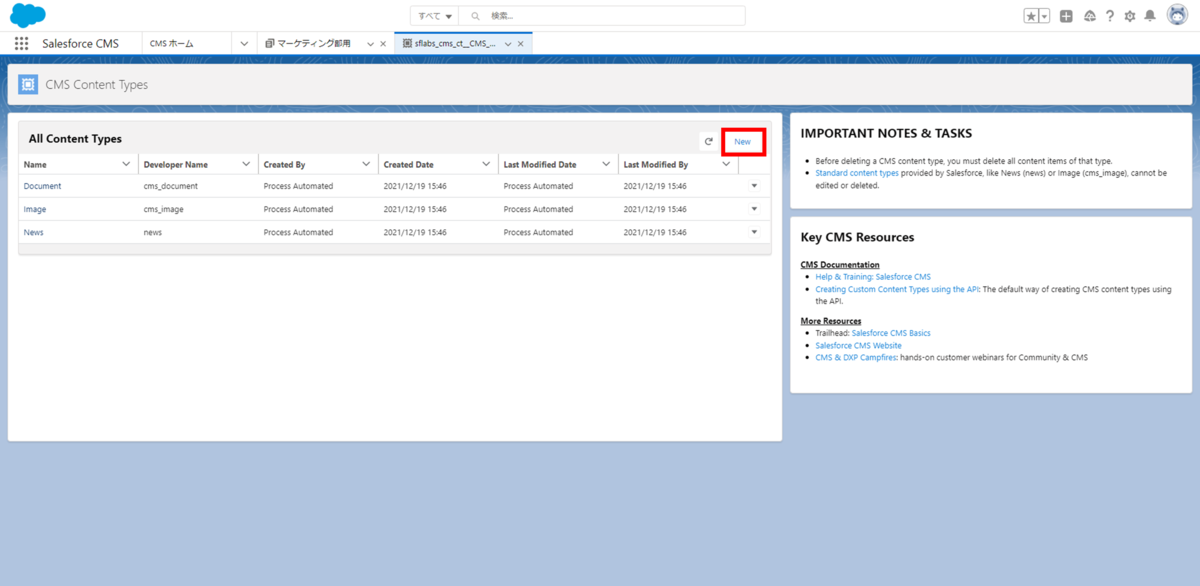The height and width of the screenshot is (586, 1200).
Task: Open the Standard content types link
Action: coord(857,173)
